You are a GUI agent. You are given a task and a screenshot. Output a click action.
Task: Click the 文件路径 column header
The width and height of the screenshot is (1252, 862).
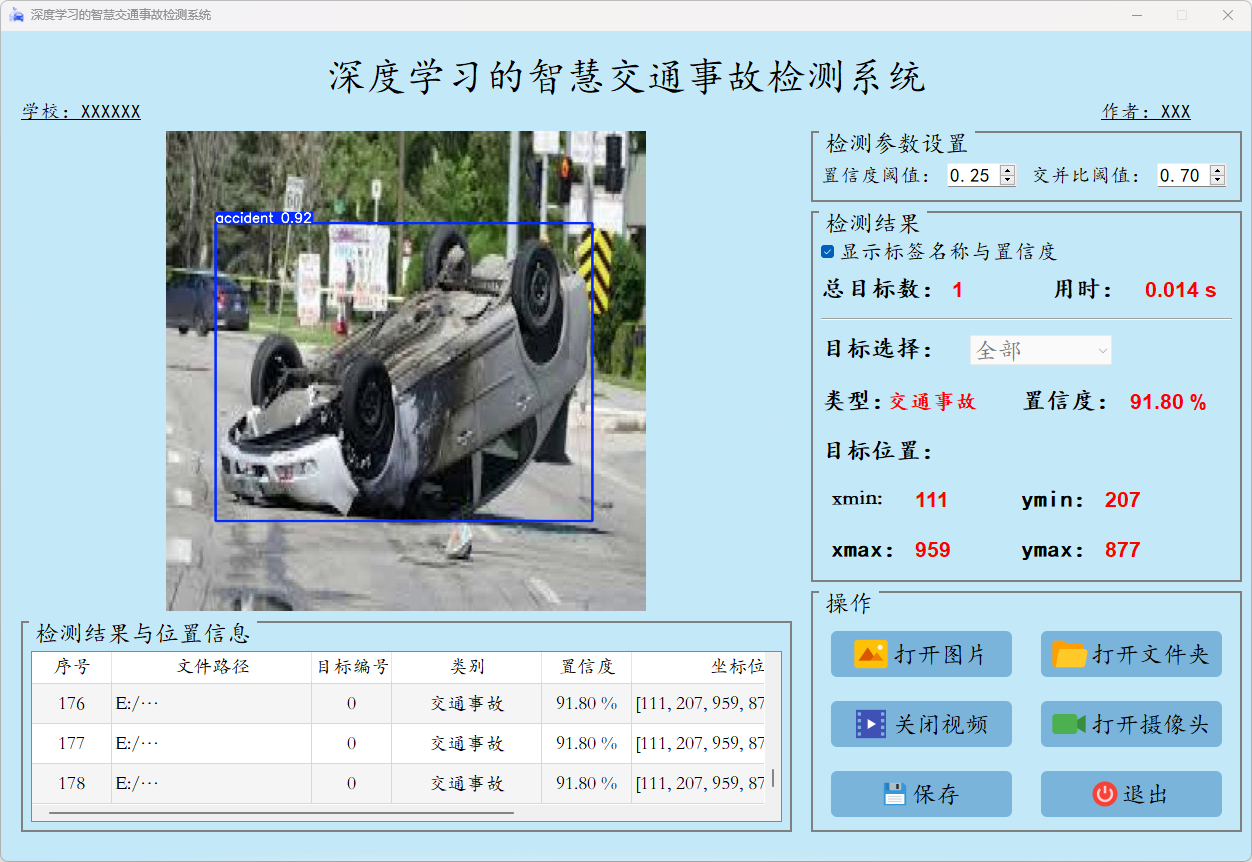[x=212, y=667]
